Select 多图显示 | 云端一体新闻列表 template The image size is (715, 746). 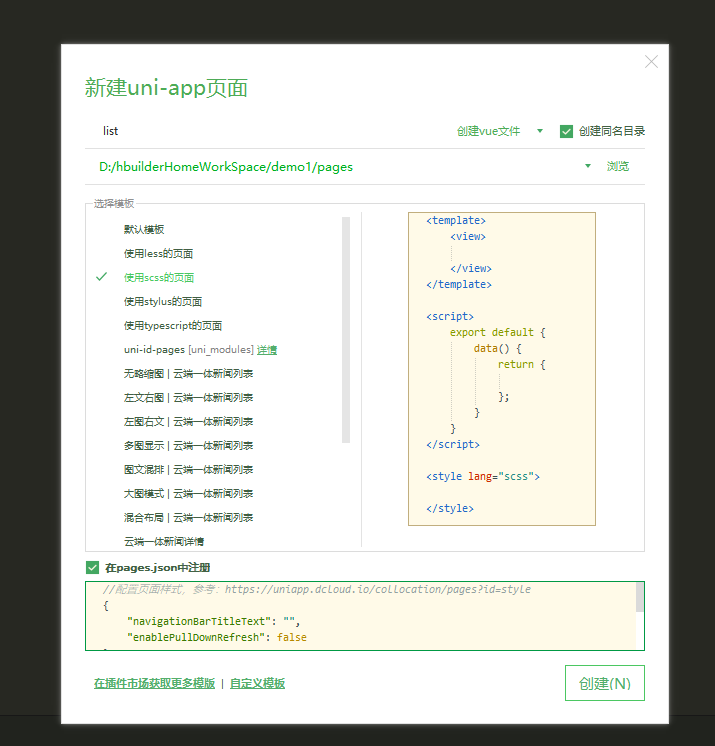coord(188,445)
